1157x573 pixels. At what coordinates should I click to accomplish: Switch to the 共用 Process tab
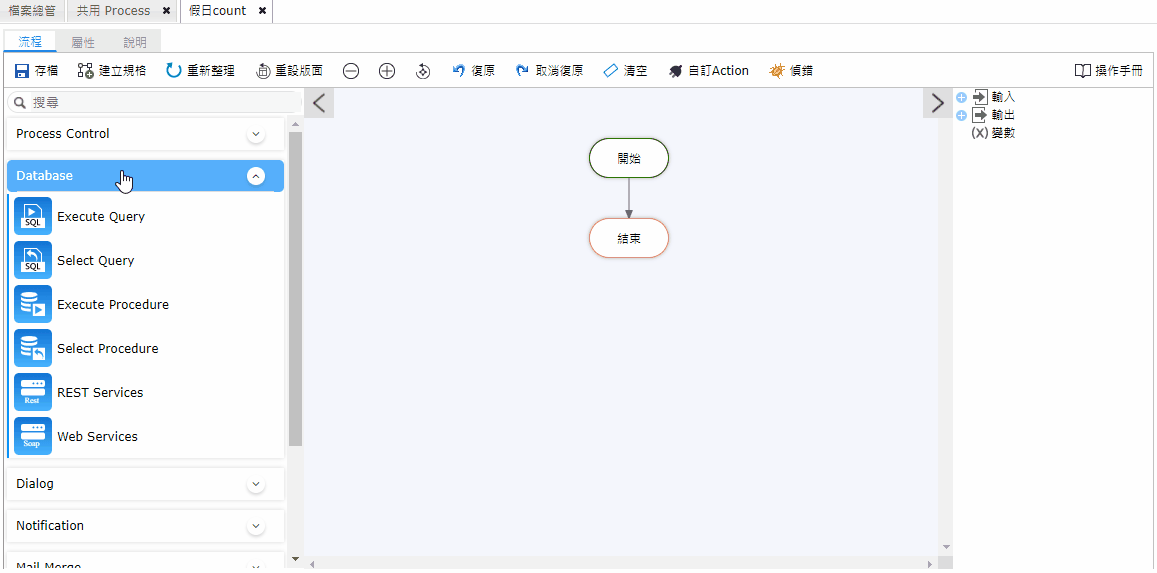coord(113,11)
